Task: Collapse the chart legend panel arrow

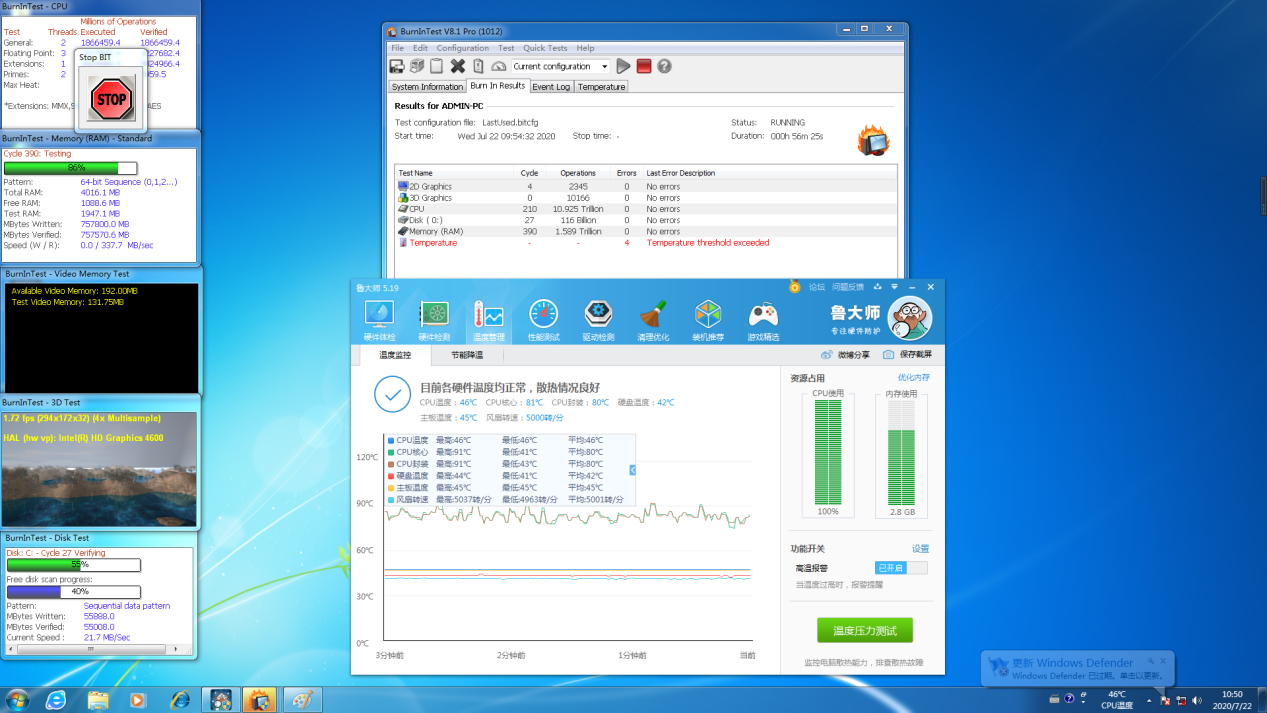Action: pos(632,470)
